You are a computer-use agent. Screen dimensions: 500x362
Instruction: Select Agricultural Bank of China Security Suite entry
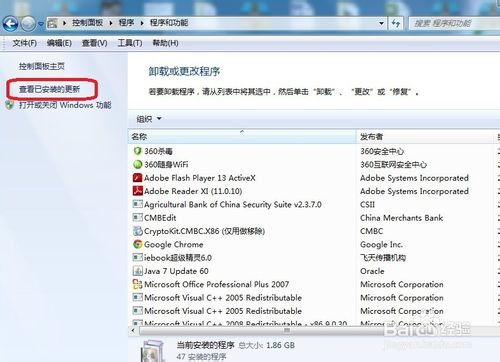(233, 204)
